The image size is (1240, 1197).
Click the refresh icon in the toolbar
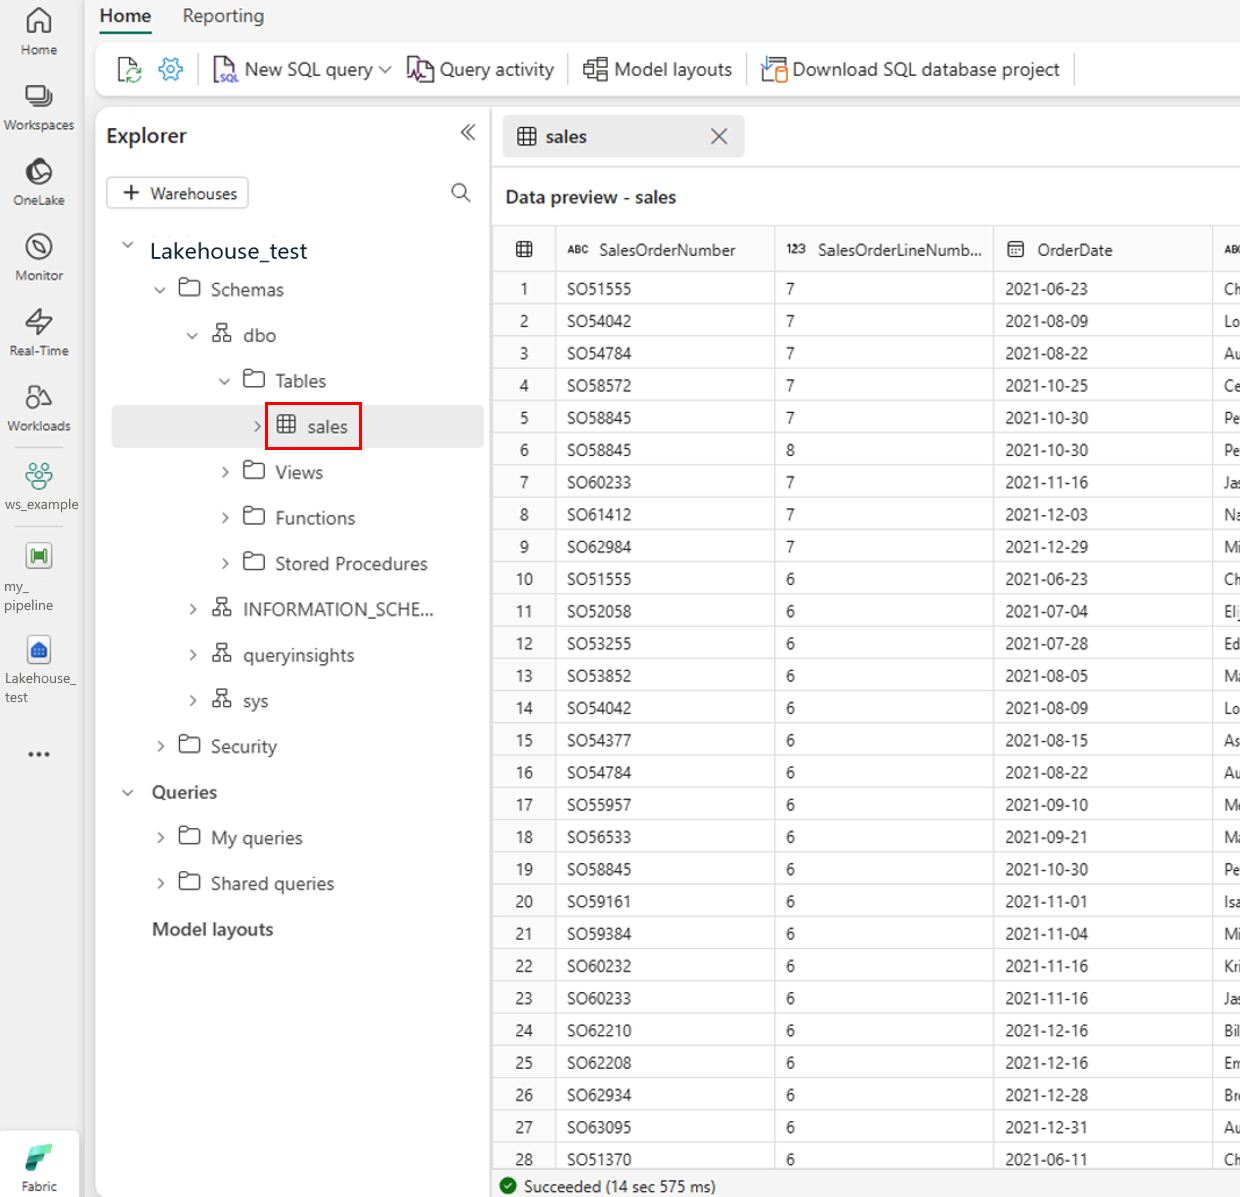(x=129, y=70)
